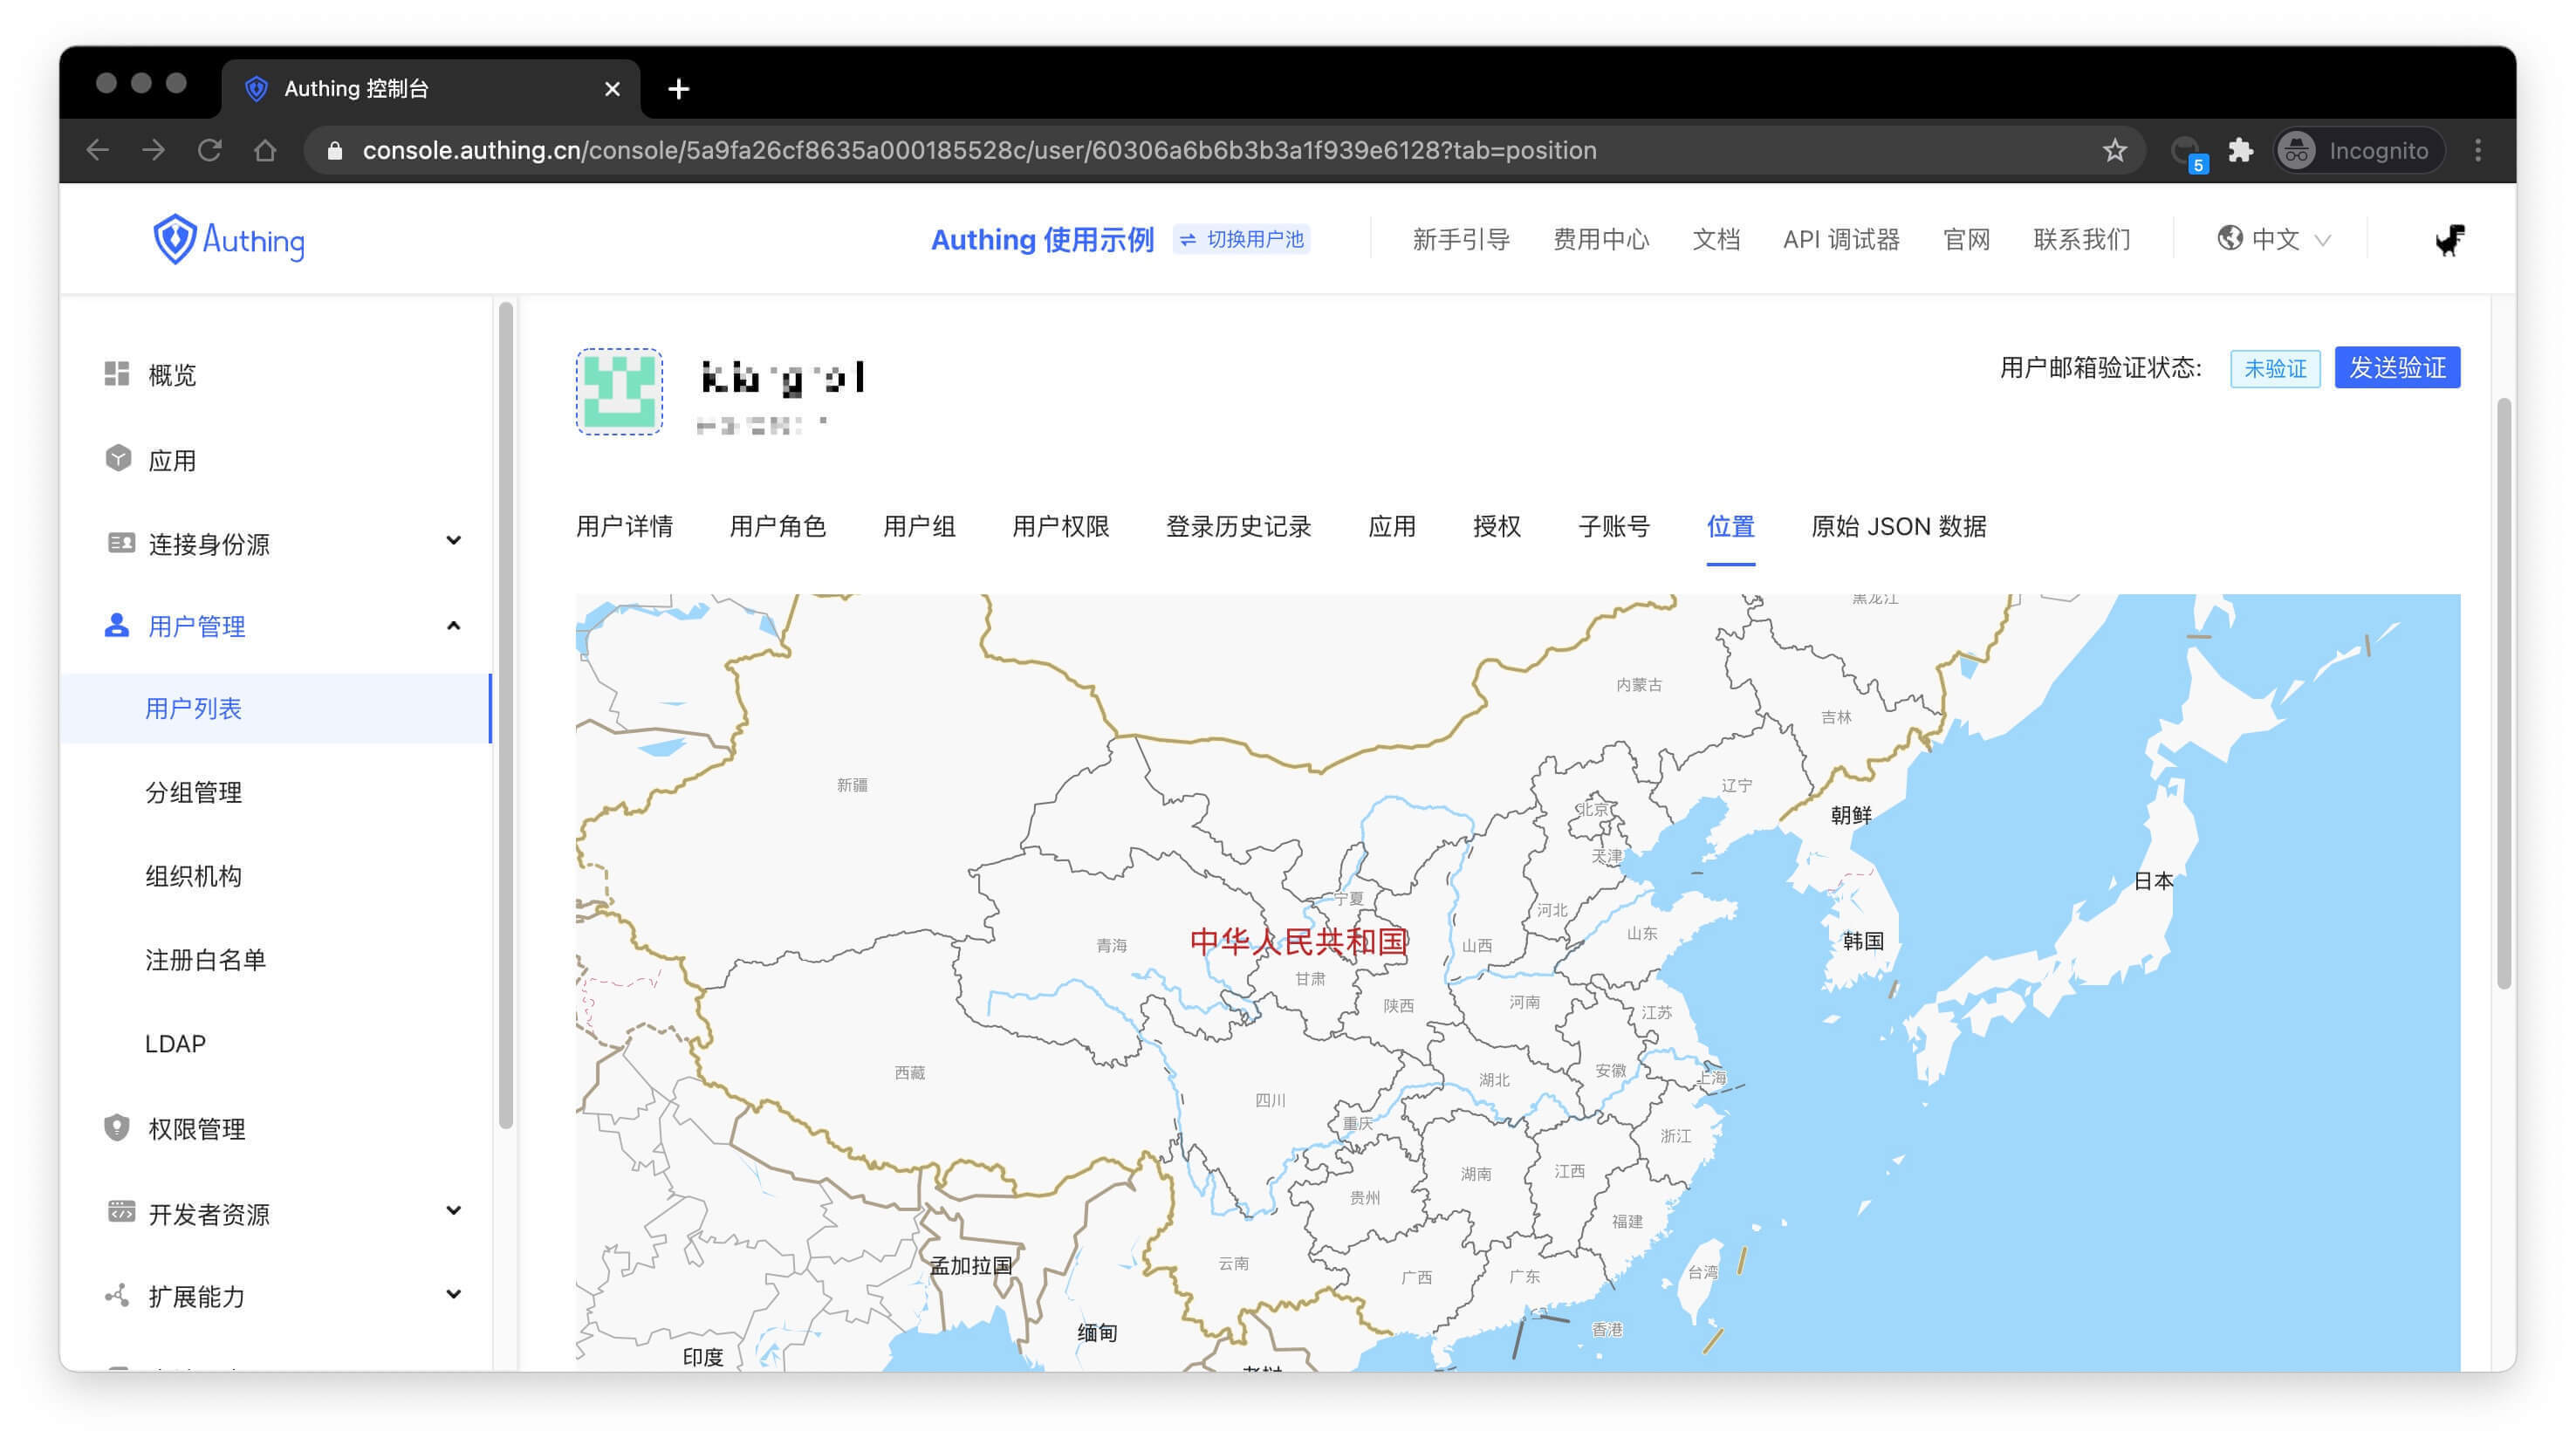Open the browser extensions puzzle icon
Viewport: 2576px width, 1445px height.
[x=2241, y=150]
